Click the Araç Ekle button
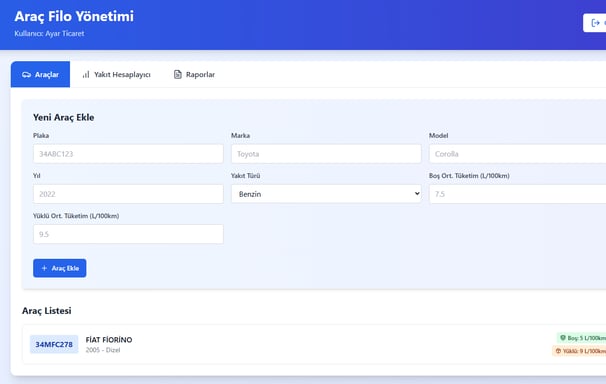This screenshot has height=384, width=606. pos(60,268)
